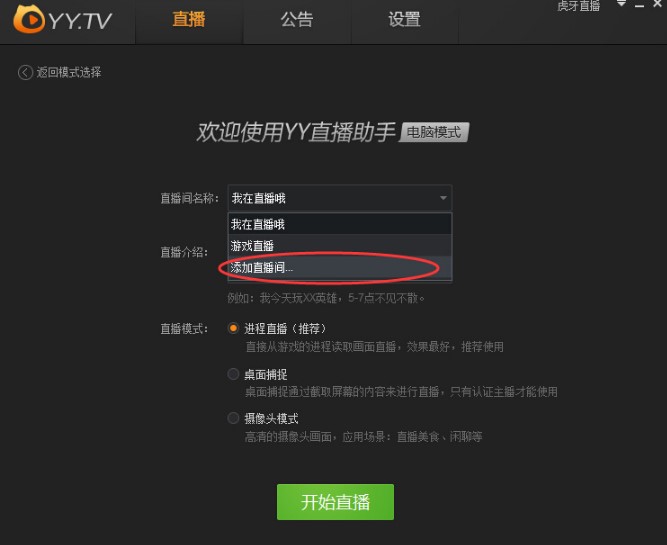The image size is (667, 545).
Task: Open the title bar dropdown menu icon
Action: click(621, 4)
